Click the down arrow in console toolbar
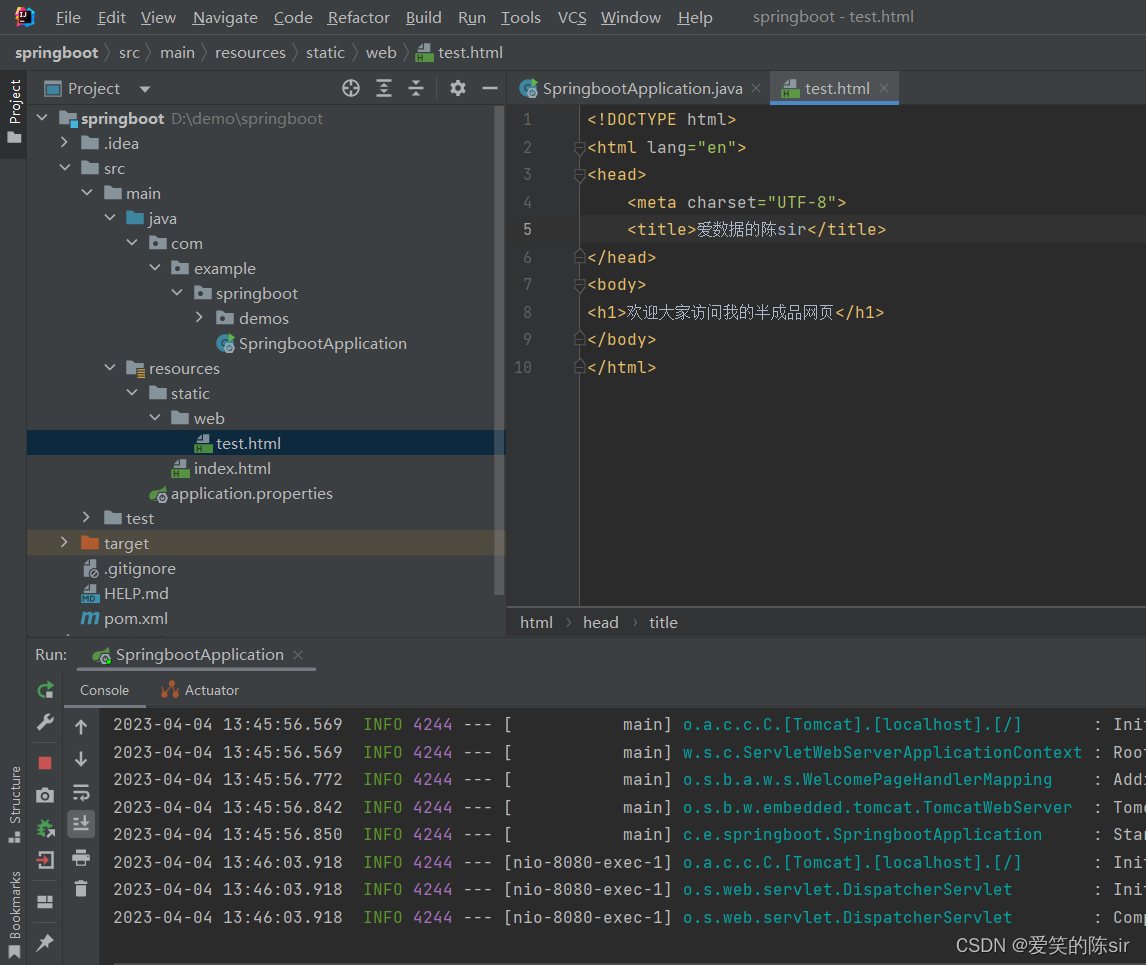This screenshot has height=965, width=1146. (81, 760)
